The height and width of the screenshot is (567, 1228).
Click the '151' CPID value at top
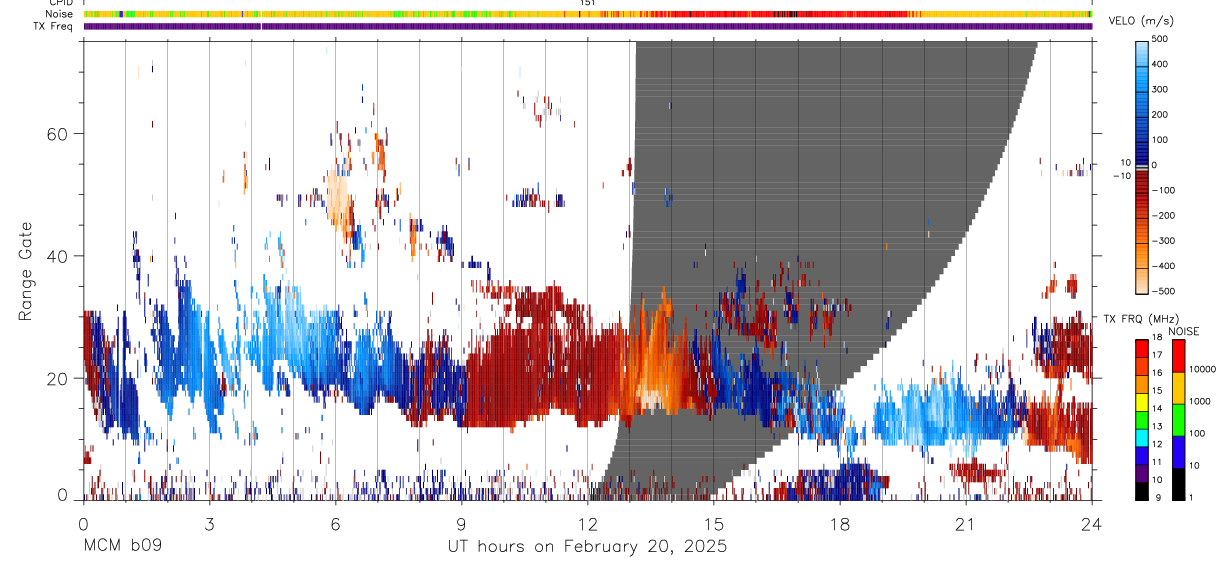[x=587, y=3]
